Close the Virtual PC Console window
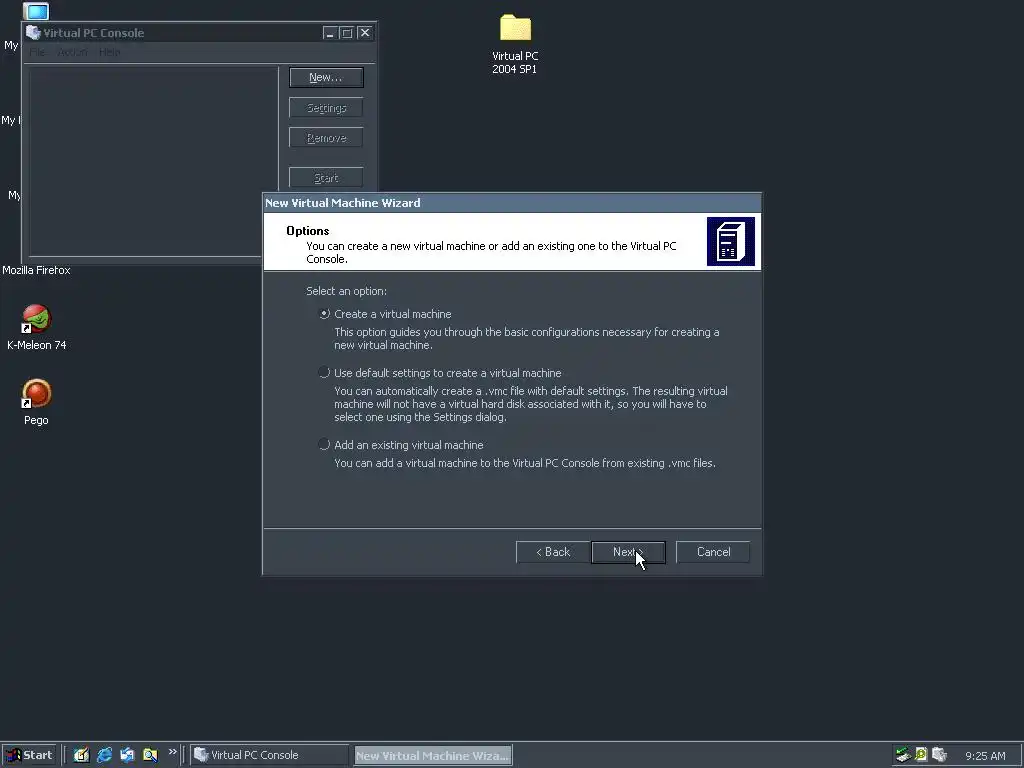The image size is (1024, 768). (x=364, y=33)
